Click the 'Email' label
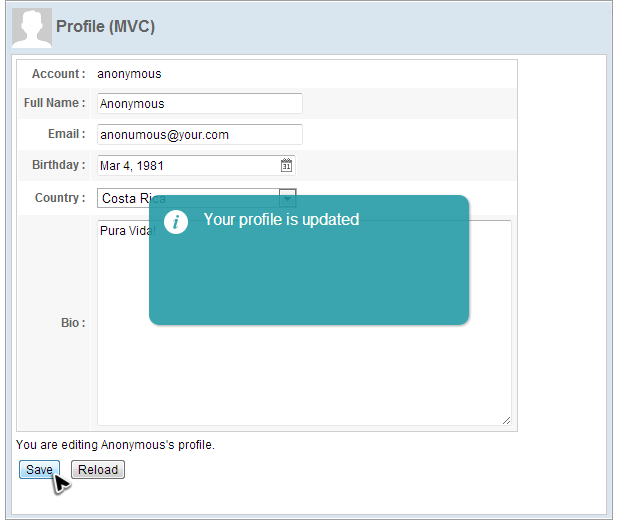Screen dimensions: 618x520 pyautogui.click(x=66, y=134)
